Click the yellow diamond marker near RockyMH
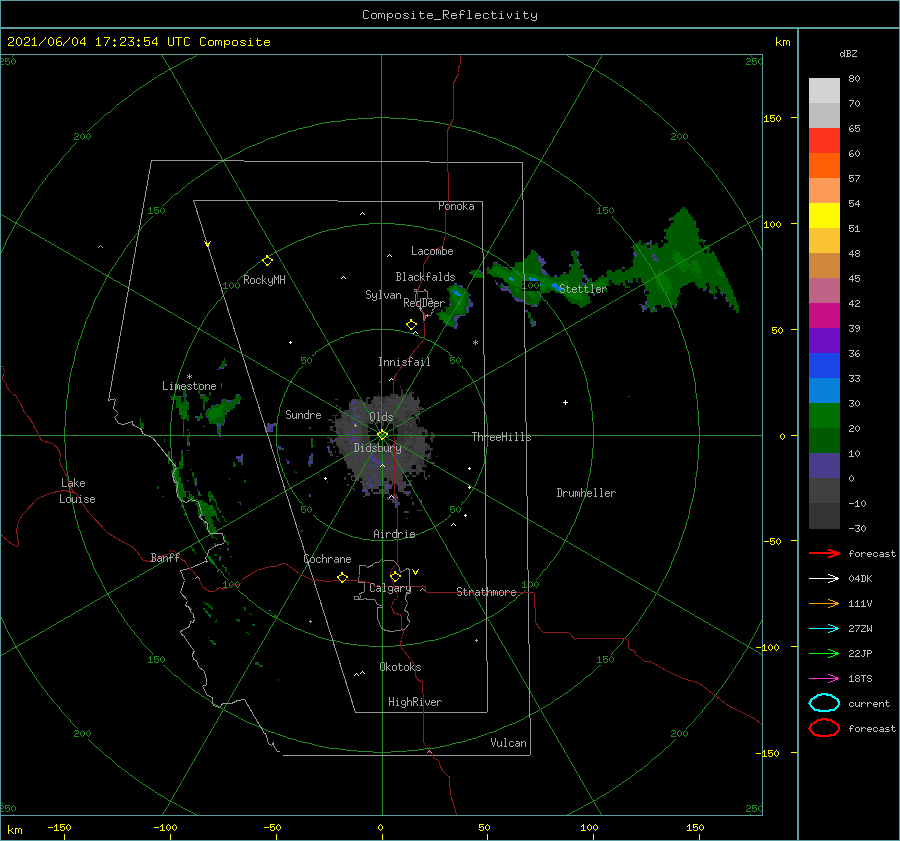Image resolution: width=900 pixels, height=841 pixels. click(267, 261)
